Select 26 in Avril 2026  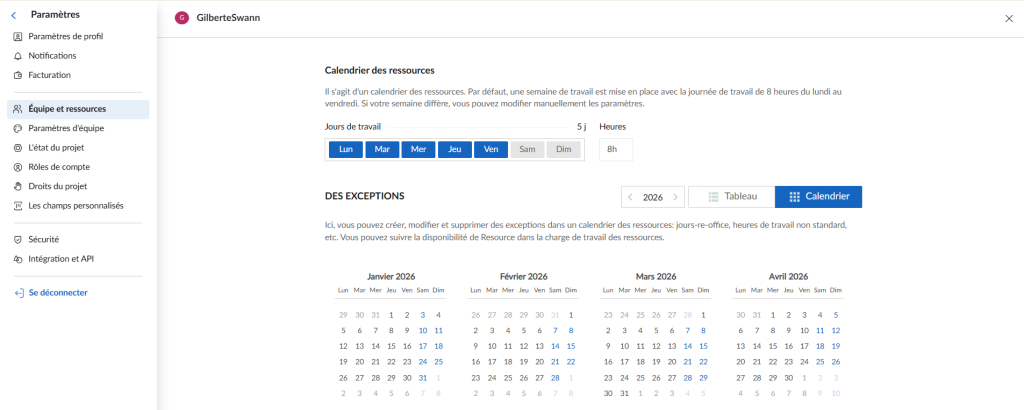835,362
